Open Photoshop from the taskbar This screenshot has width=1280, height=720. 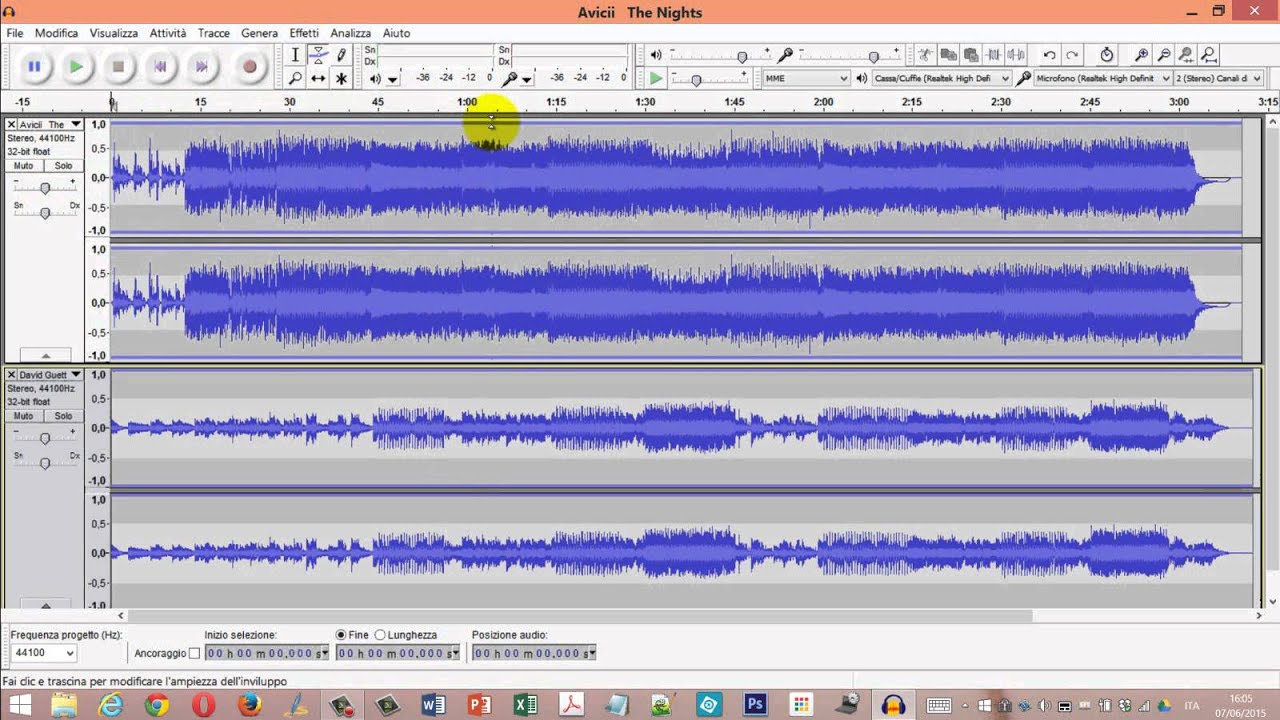tap(755, 705)
